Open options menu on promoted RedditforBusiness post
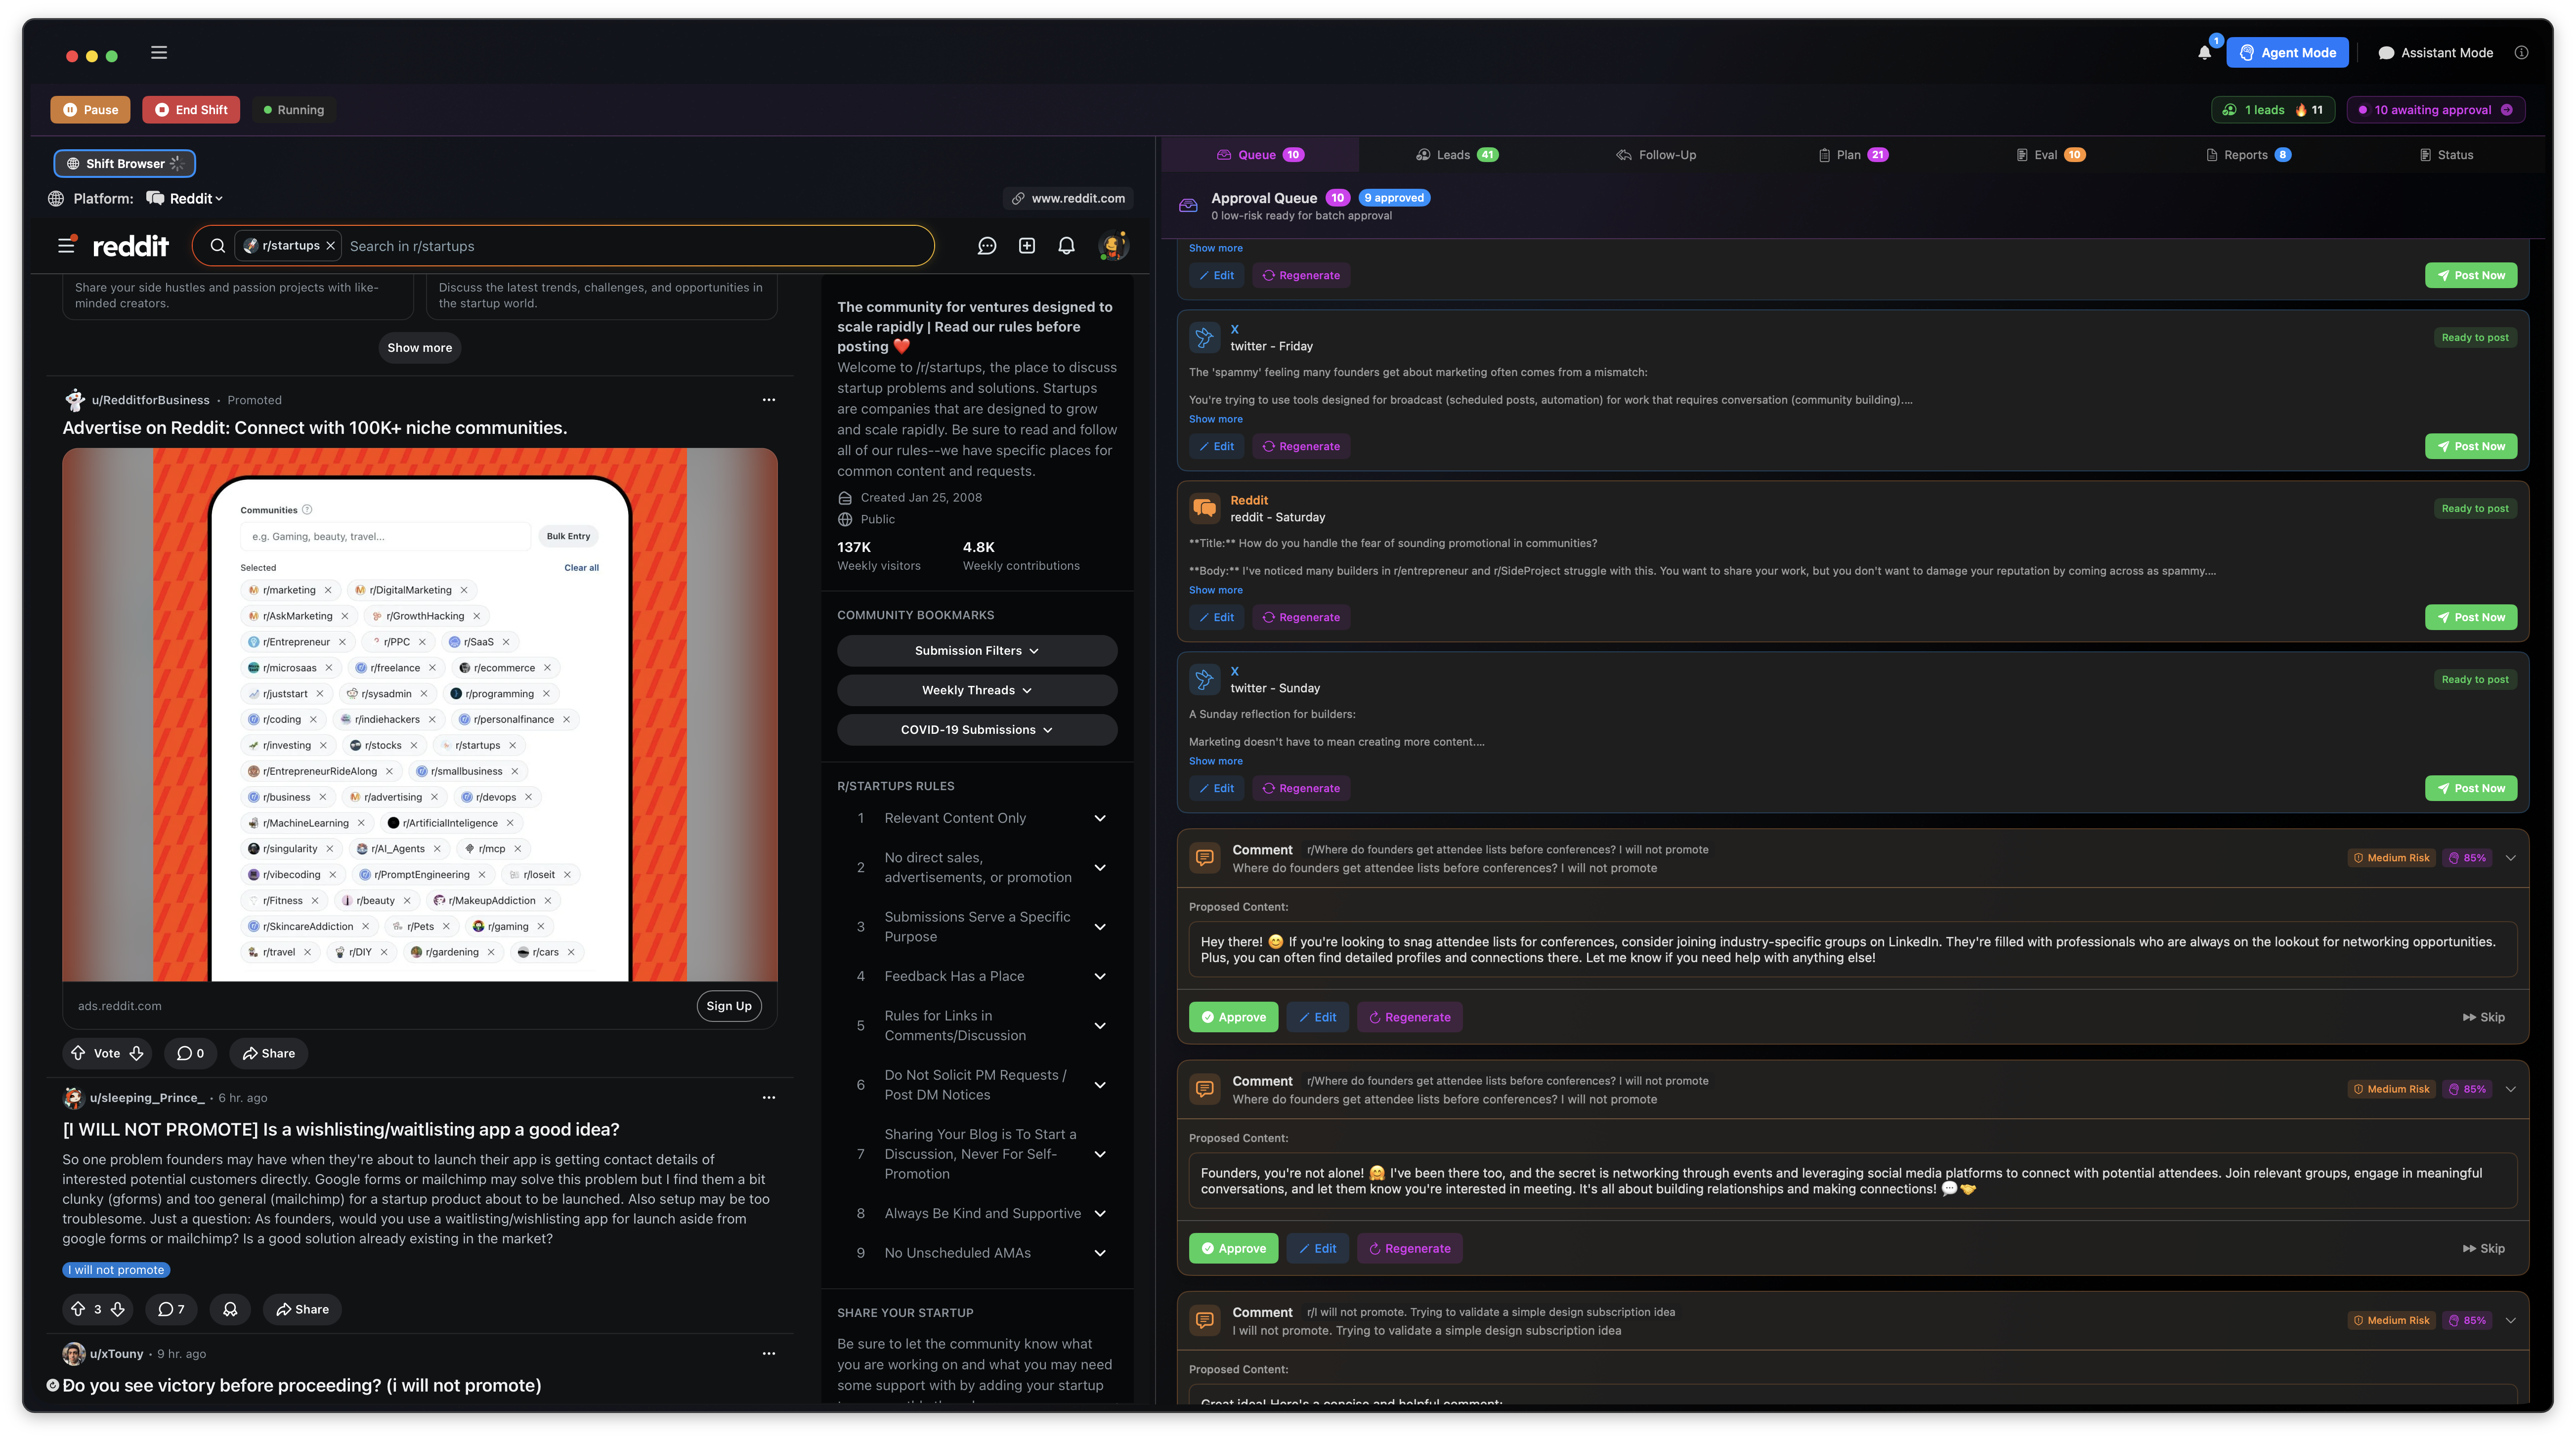Image resolution: width=2576 pixels, height=1439 pixels. tap(769, 400)
